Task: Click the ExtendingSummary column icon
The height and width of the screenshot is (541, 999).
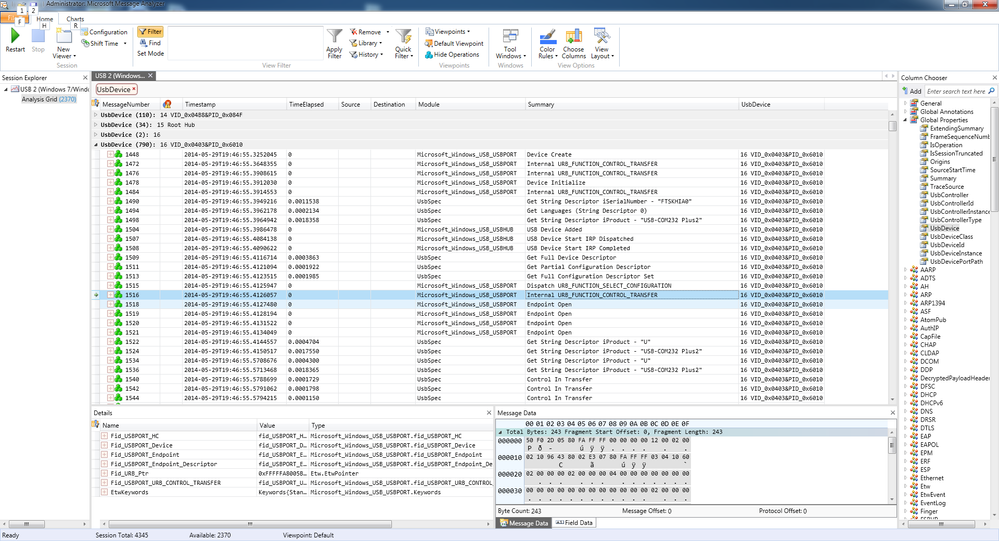Action: [x=924, y=128]
